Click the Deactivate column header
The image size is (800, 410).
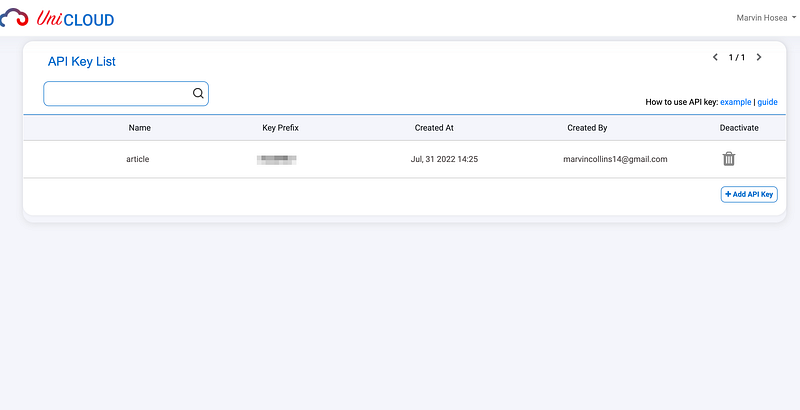[x=739, y=128]
